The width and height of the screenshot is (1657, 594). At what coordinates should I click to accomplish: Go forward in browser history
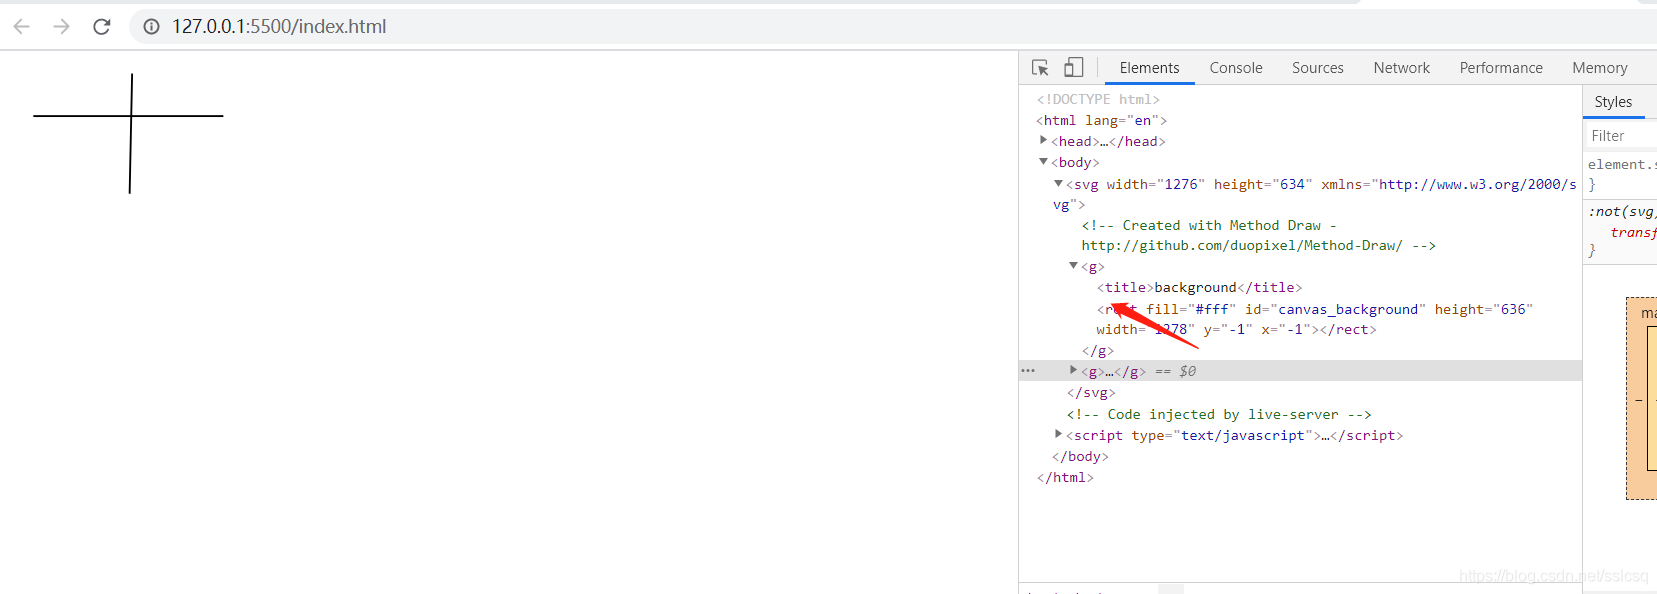(x=62, y=26)
